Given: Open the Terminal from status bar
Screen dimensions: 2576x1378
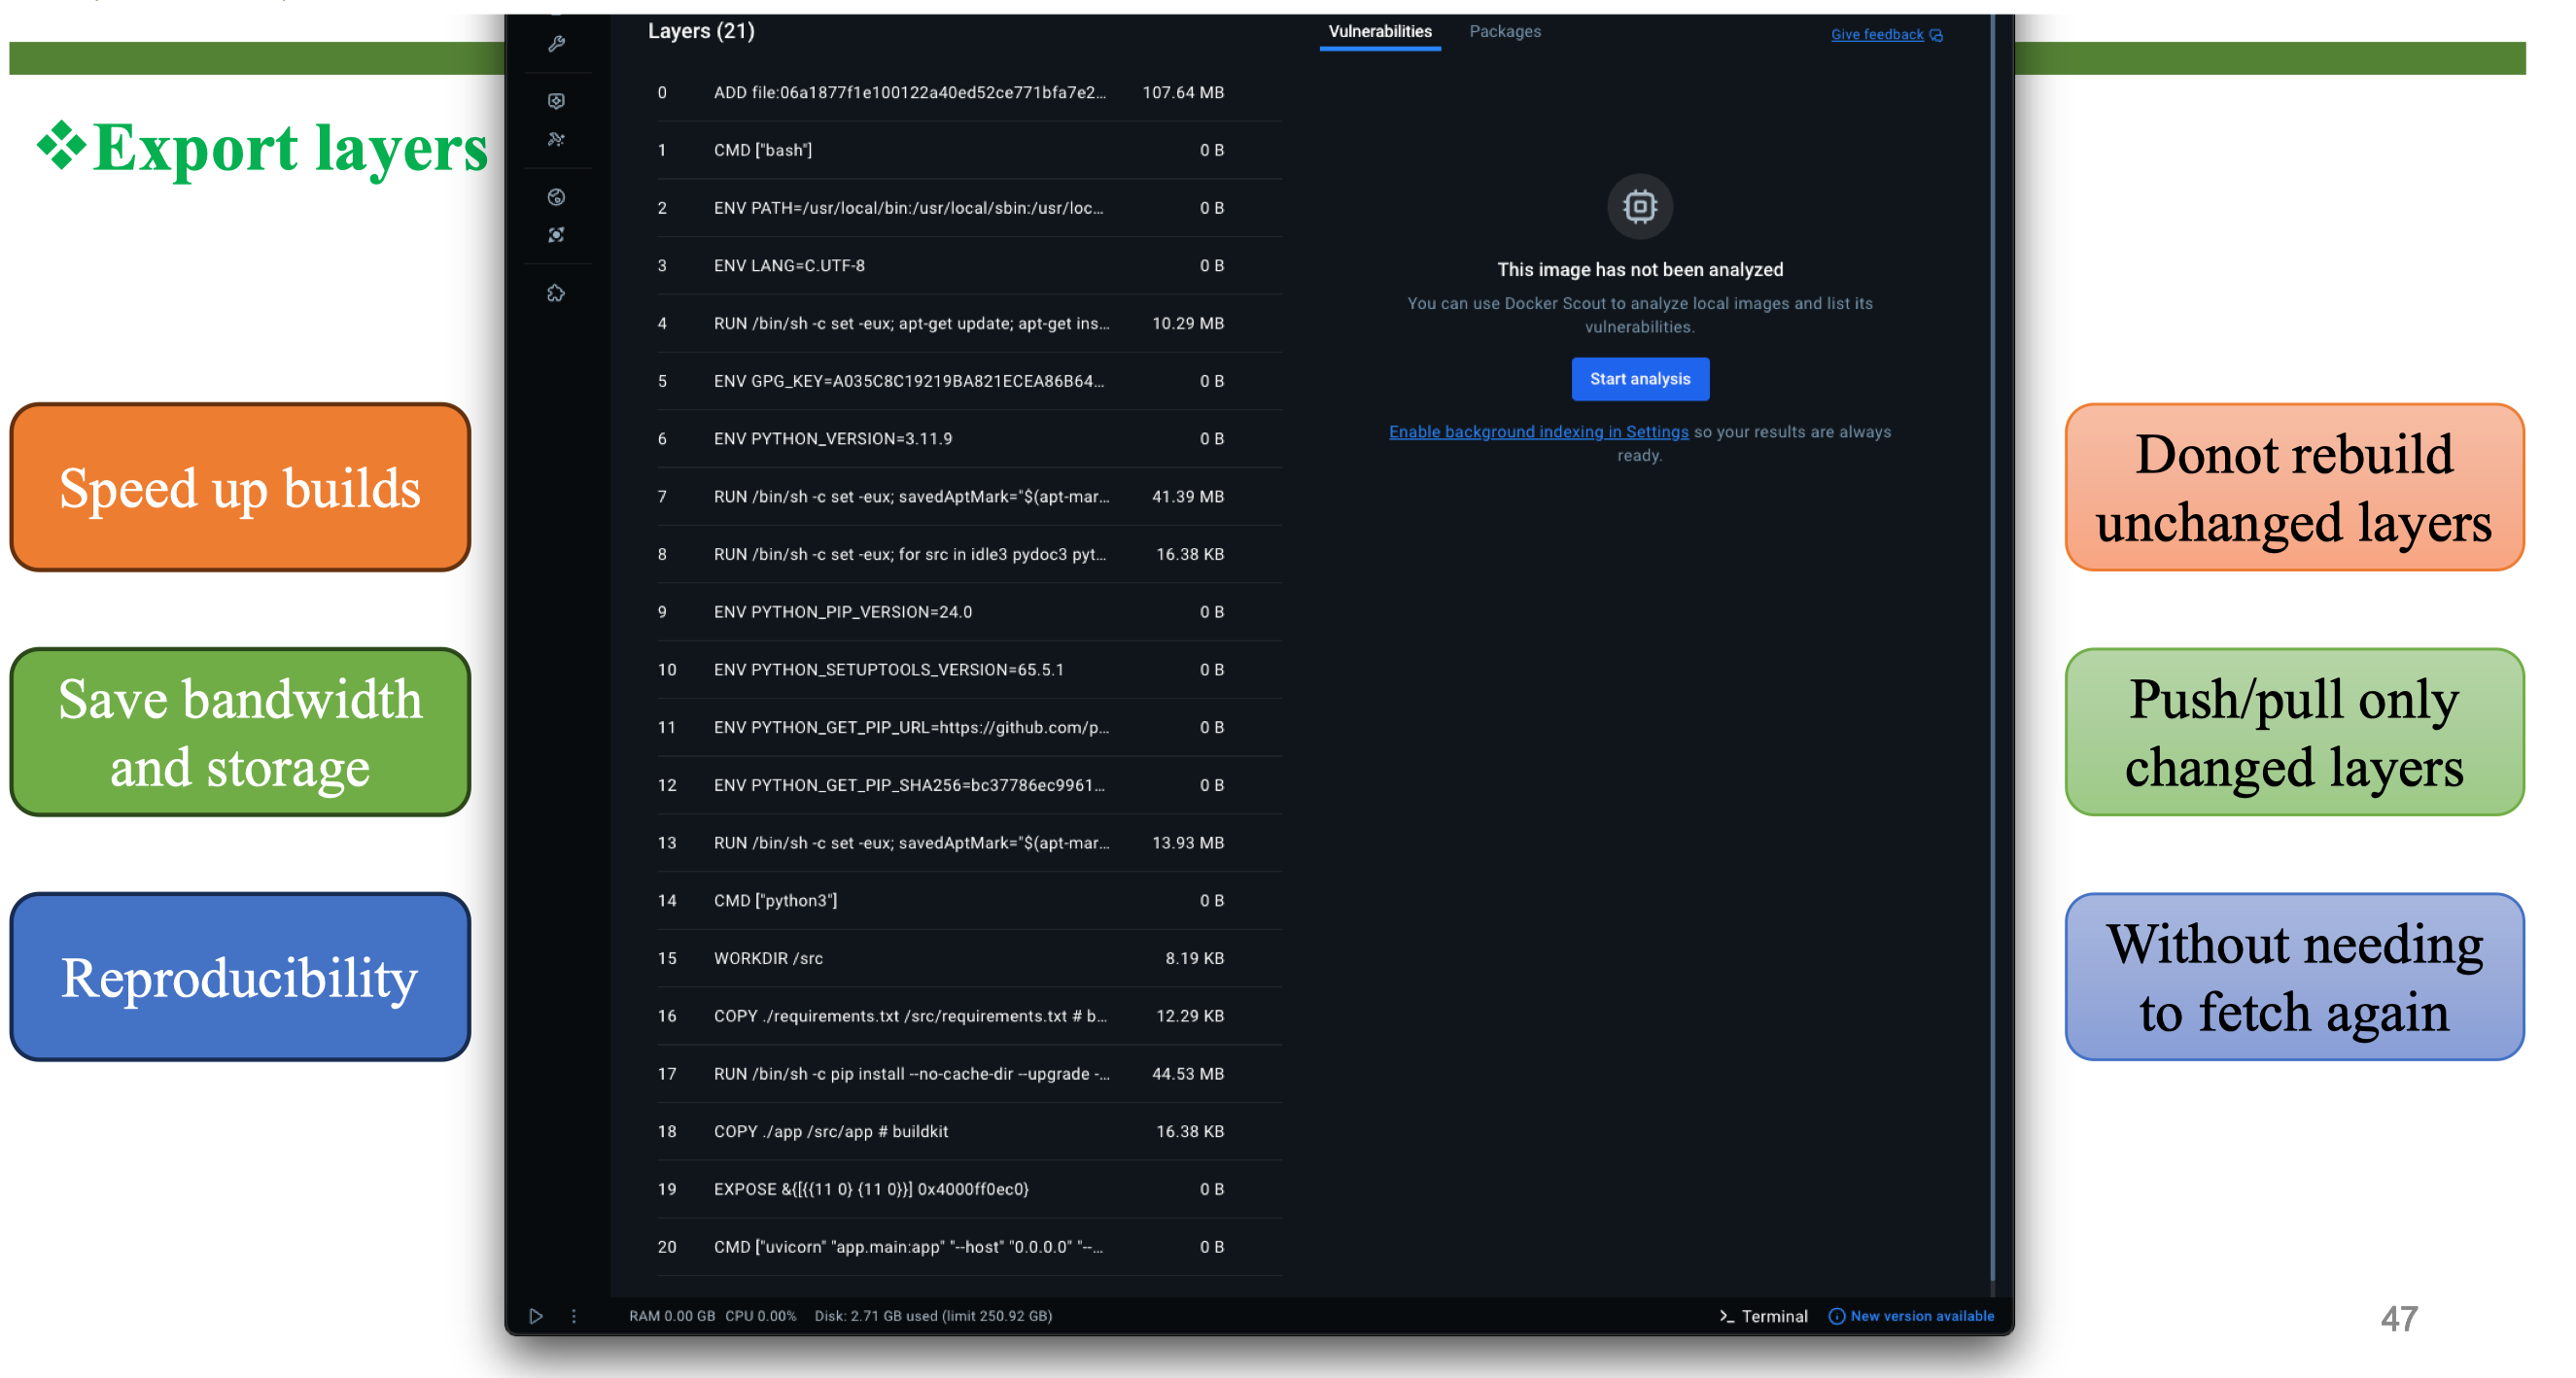Looking at the screenshot, I should click(x=1763, y=1316).
